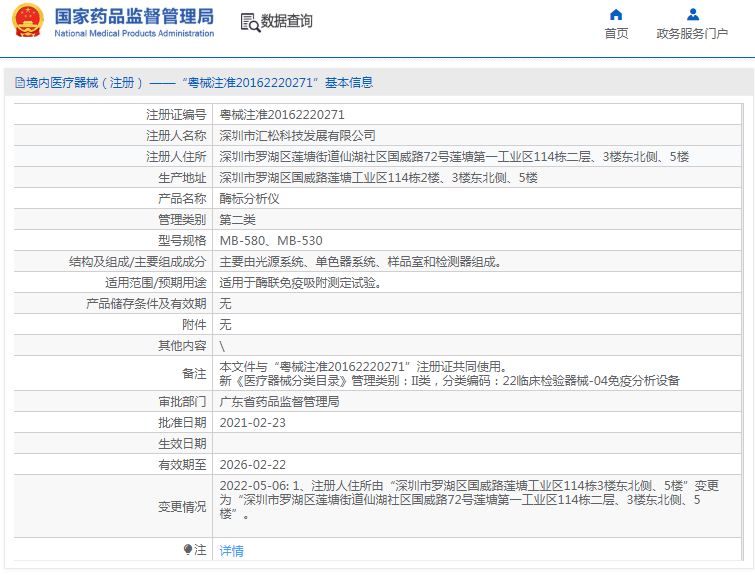This screenshot has width=755, height=575.
Task: Click the 备注 remarks text
Action: click(449, 374)
